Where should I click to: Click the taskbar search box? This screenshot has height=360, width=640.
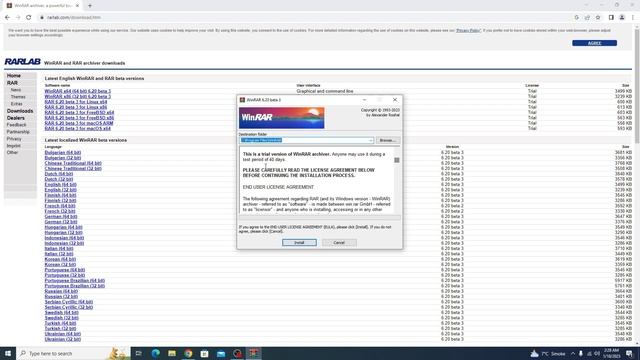(73, 353)
